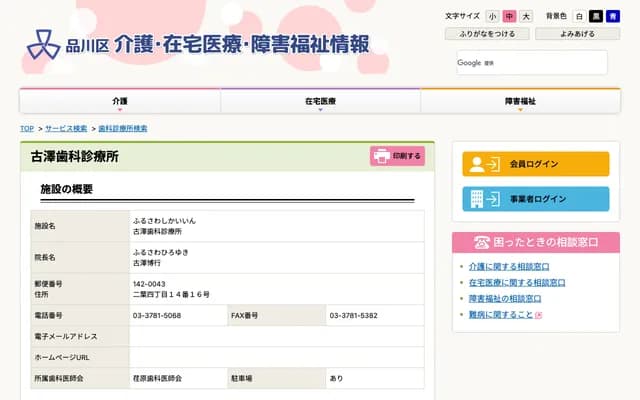Turn on furigana with ふりがなをつける
Viewport: 640px width, 400px height.
click(487, 34)
